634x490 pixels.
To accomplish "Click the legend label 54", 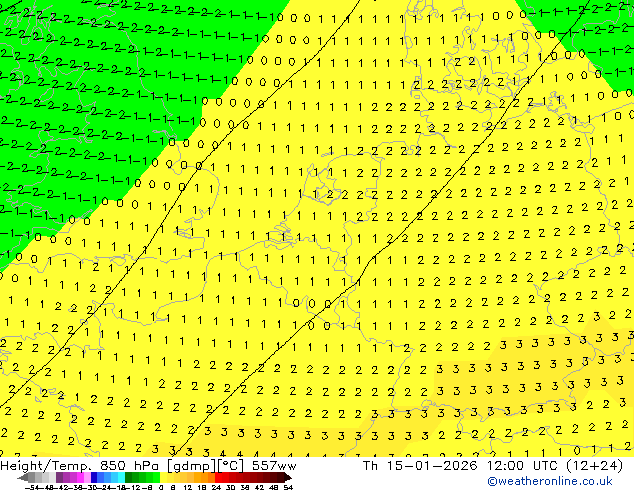I will click(289, 488).
